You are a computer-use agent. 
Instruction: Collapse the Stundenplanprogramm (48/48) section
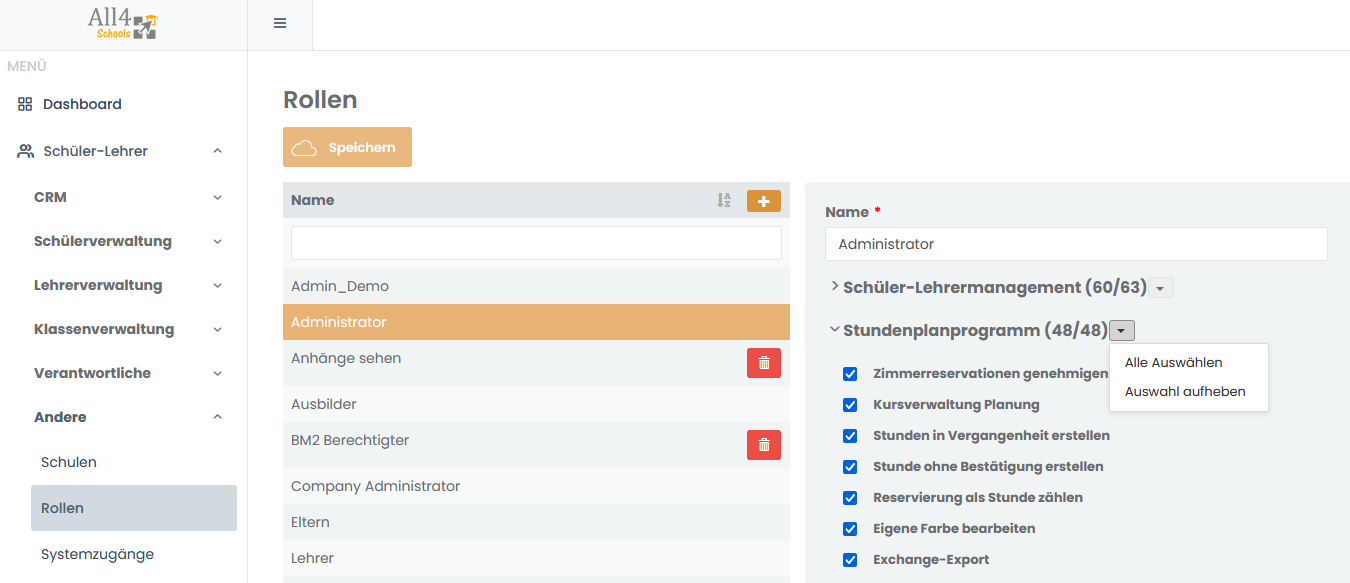[835, 330]
